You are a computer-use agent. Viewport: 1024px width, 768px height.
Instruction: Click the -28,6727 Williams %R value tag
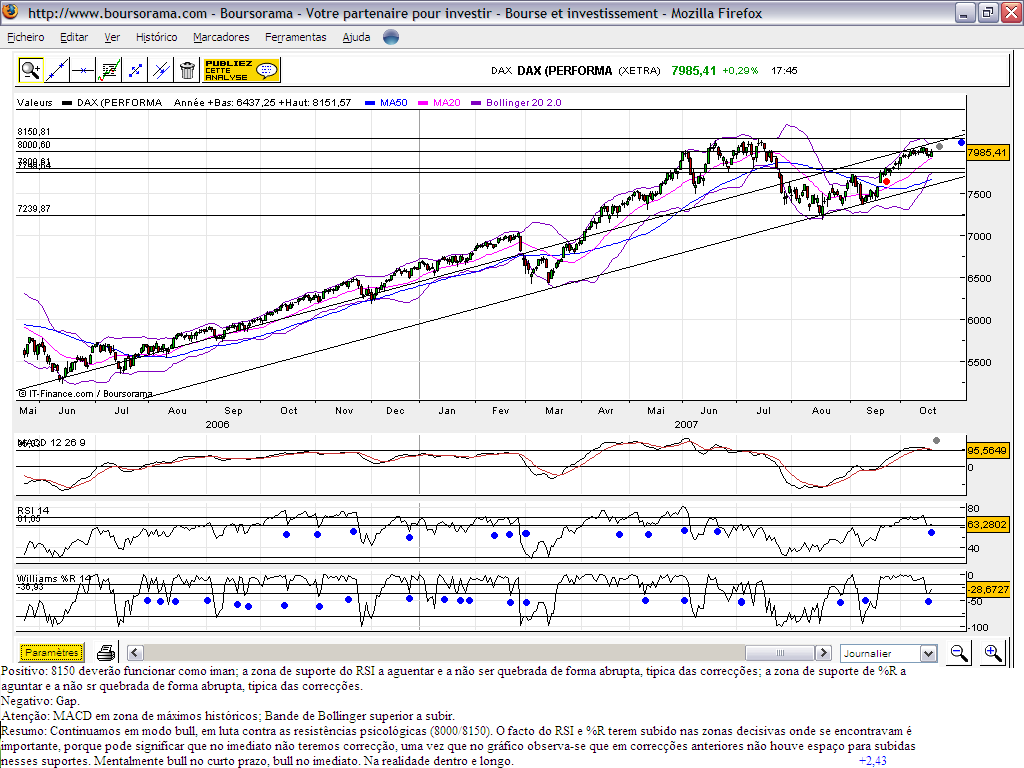pyautogui.click(x=988, y=589)
